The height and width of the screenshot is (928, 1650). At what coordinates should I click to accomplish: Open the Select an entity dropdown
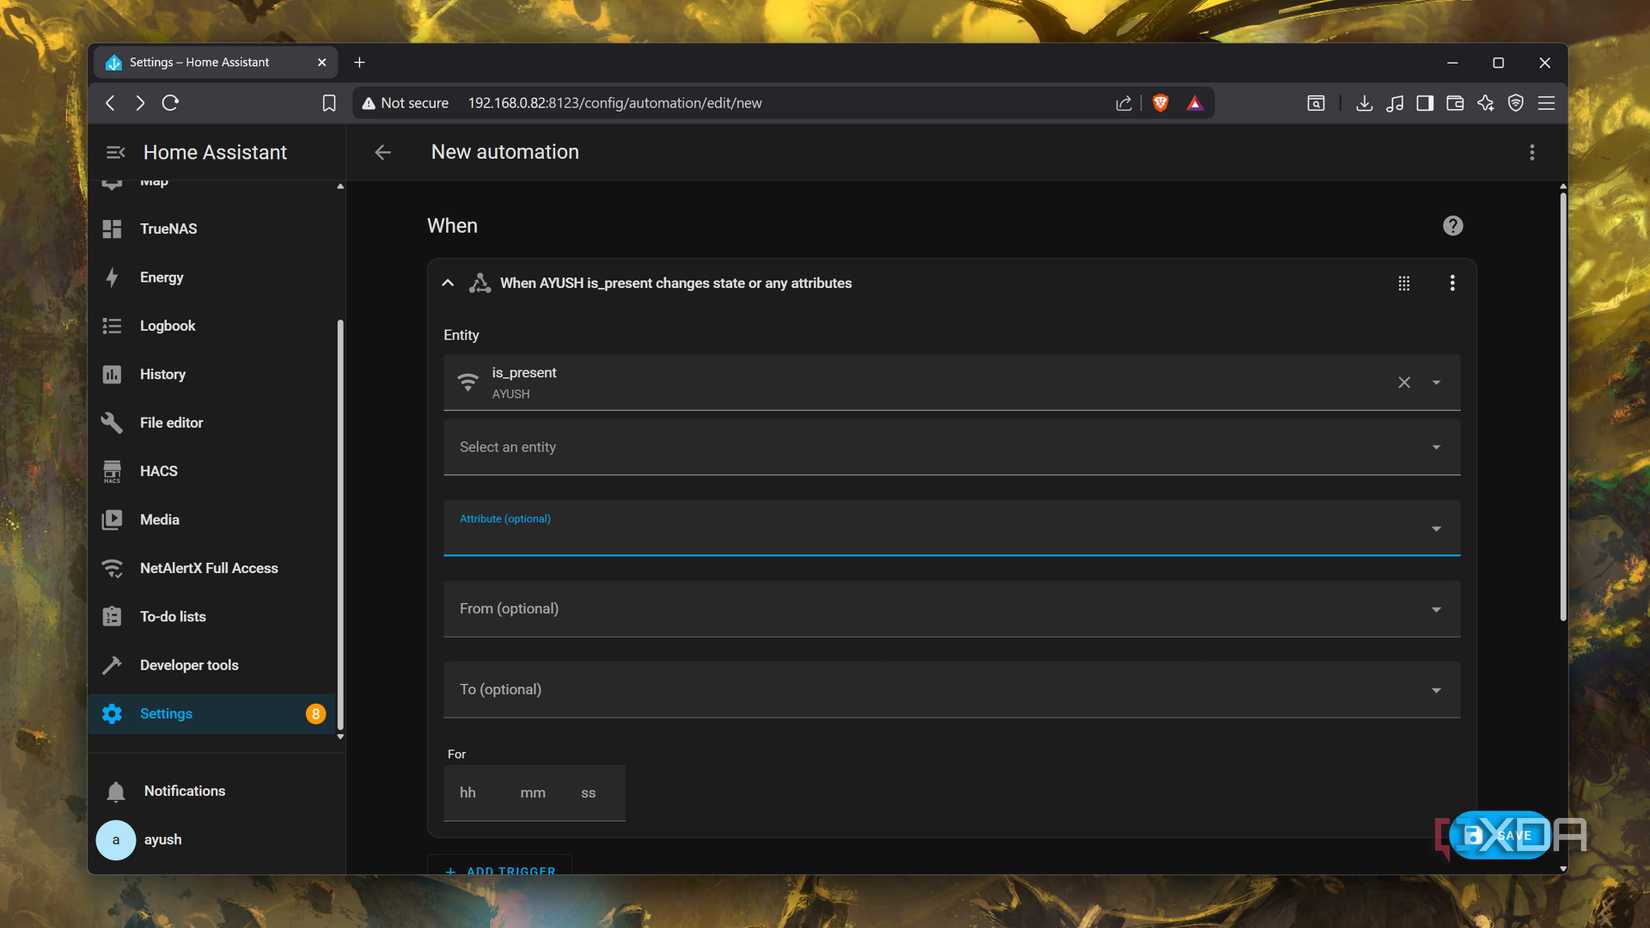click(x=950, y=446)
